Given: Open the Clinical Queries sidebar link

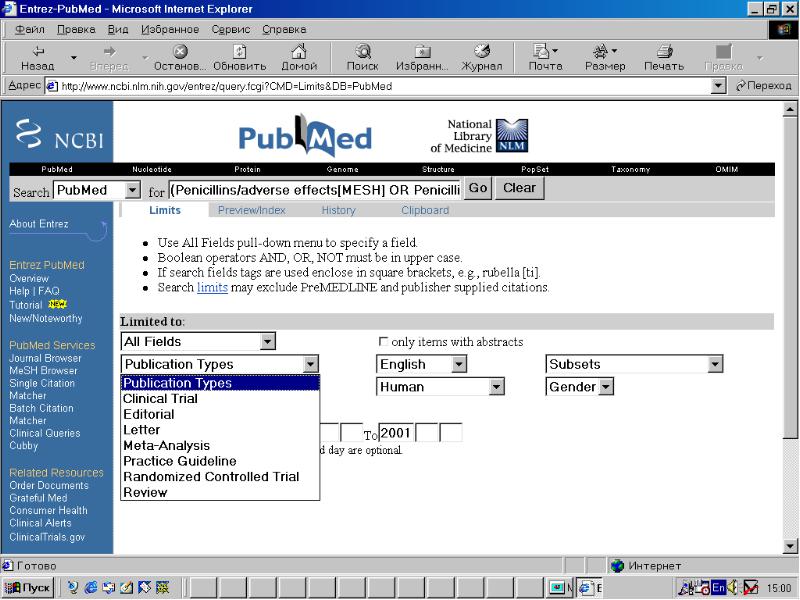Looking at the screenshot, I should 45,433.
